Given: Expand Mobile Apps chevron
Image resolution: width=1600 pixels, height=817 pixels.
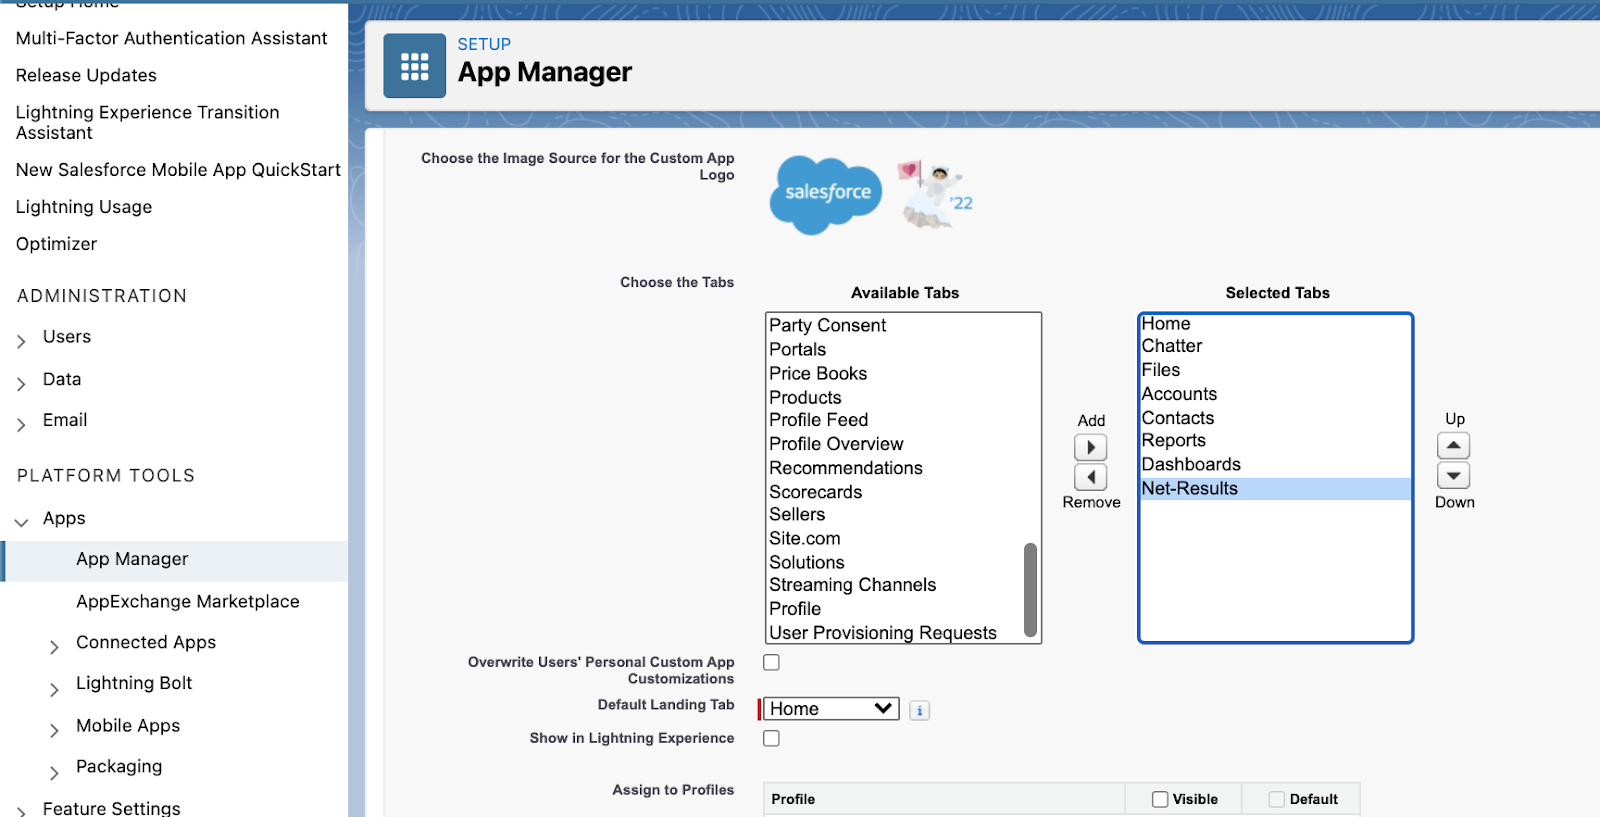Looking at the screenshot, I should coord(54,731).
